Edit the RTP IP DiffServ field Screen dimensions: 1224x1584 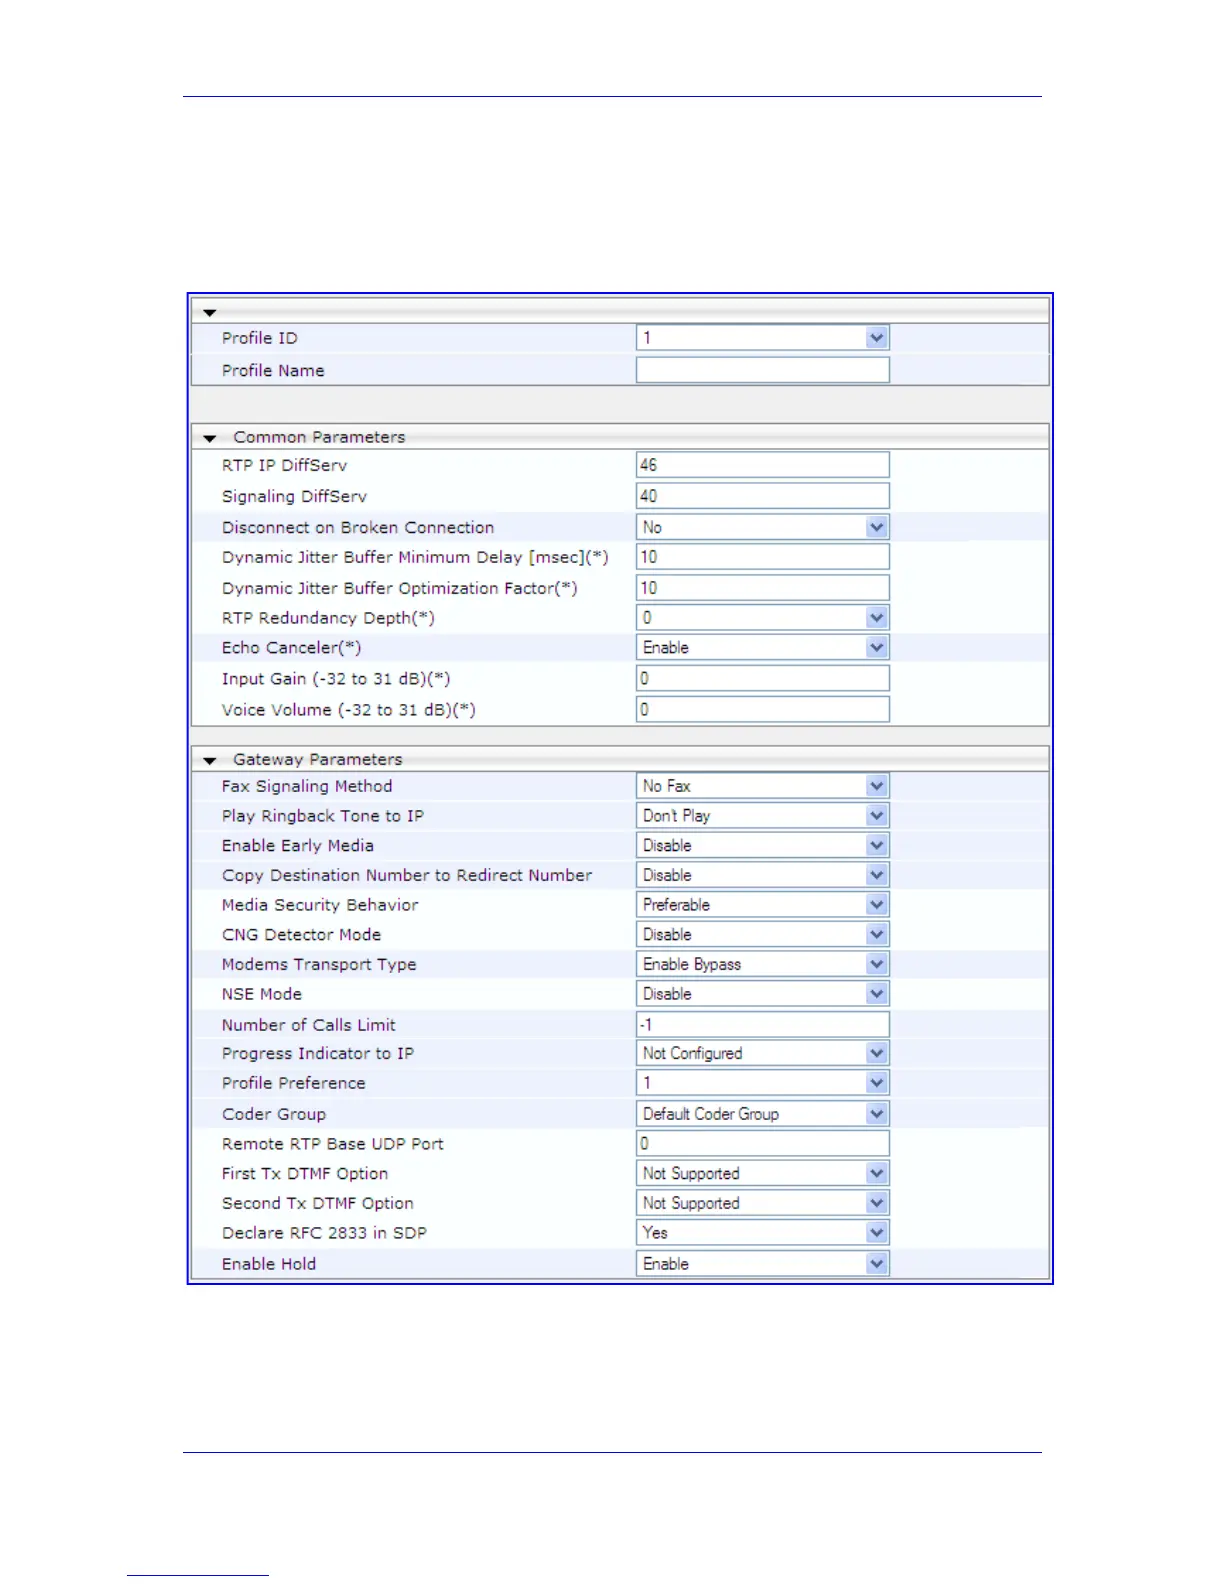tap(762, 465)
